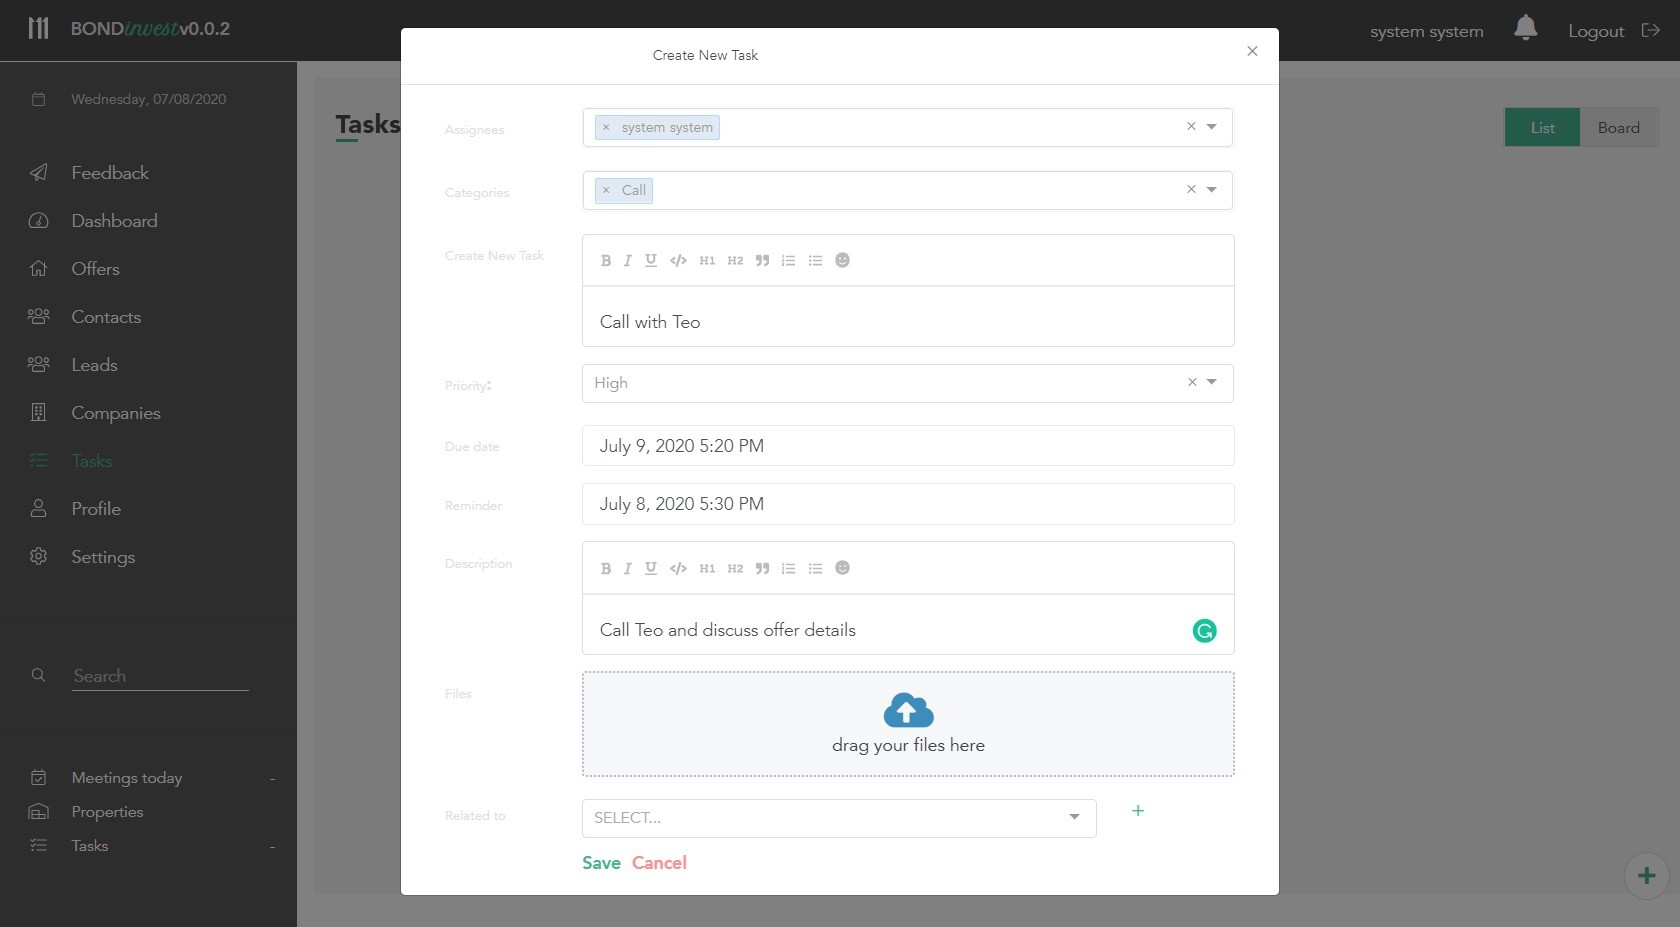Open Dashboard in the sidebar

tap(114, 221)
